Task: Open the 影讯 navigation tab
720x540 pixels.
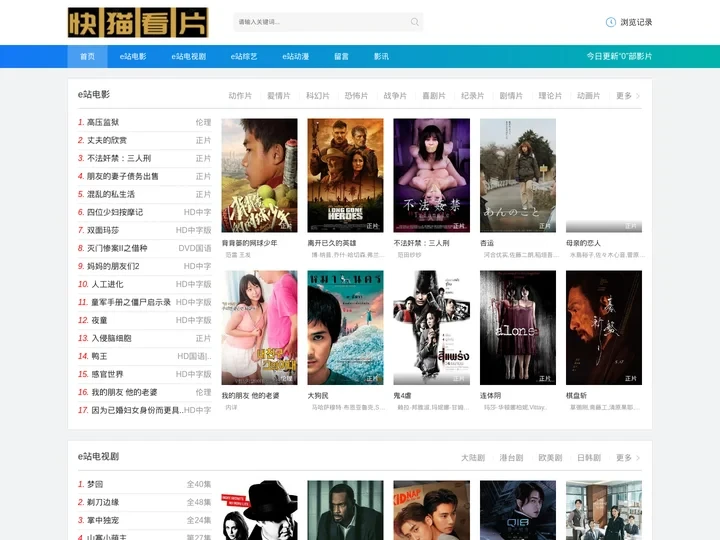Action: coord(381,56)
